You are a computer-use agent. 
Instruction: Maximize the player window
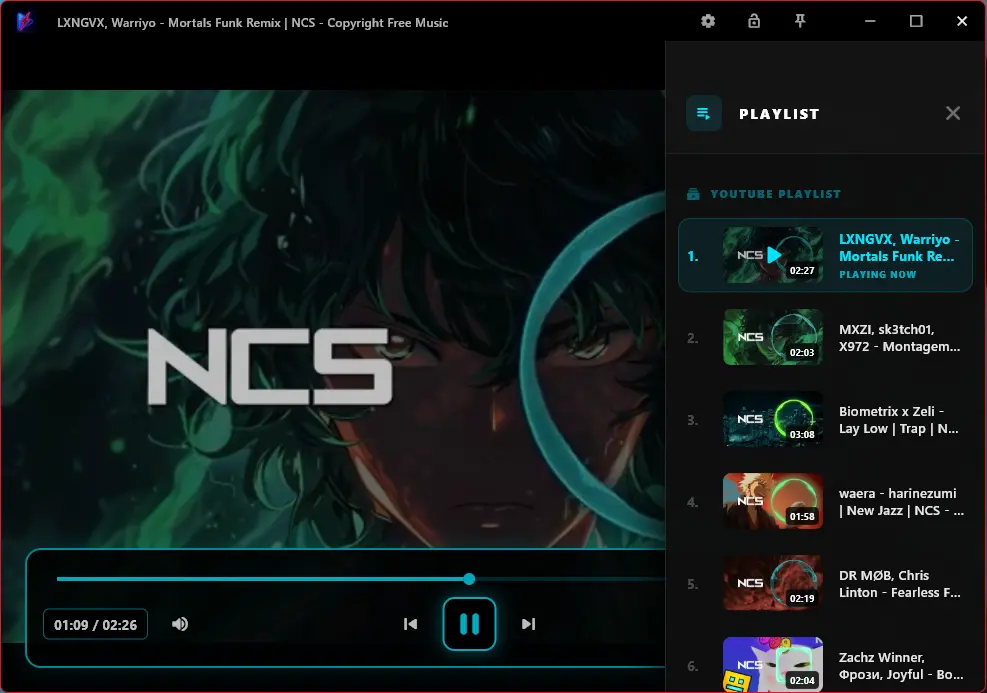point(916,21)
